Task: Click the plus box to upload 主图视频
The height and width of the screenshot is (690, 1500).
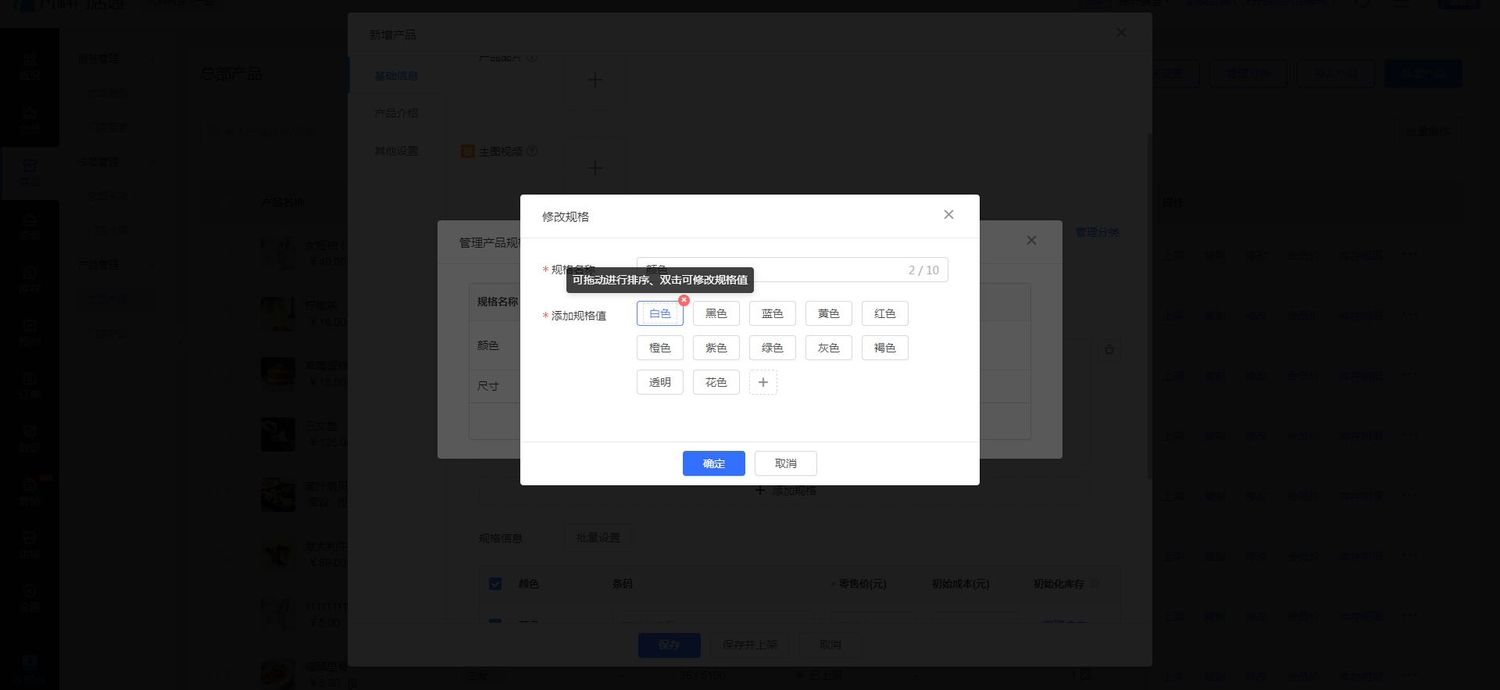Action: tap(595, 168)
